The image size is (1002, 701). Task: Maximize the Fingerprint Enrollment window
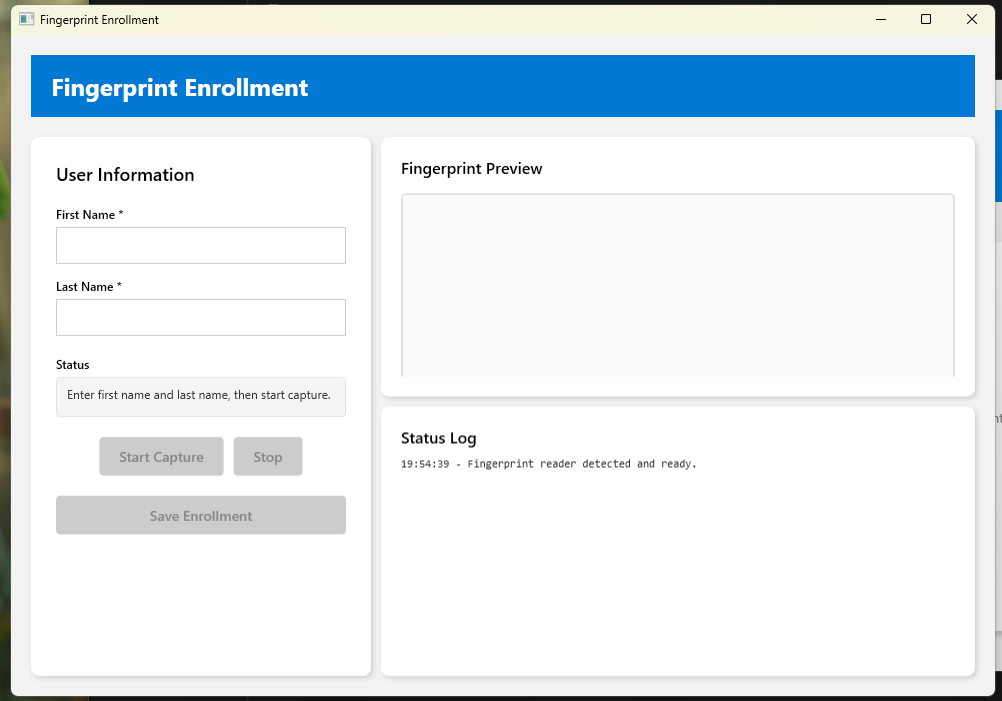click(x=926, y=19)
